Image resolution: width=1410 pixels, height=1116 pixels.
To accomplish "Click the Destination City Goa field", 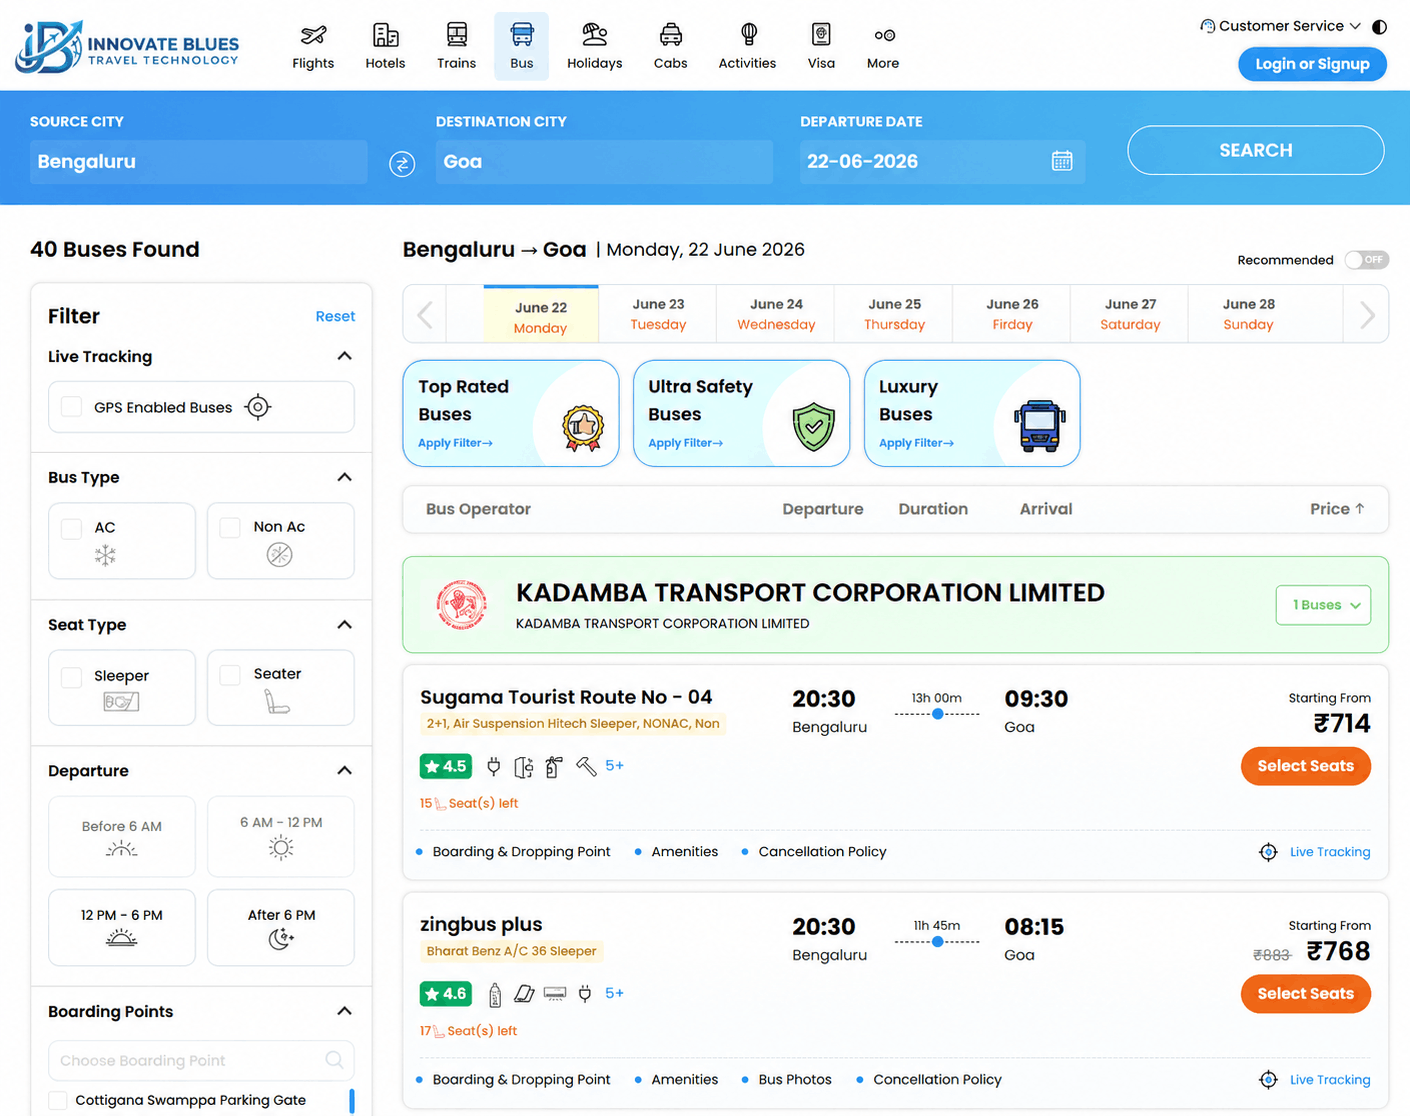I will [x=604, y=162].
